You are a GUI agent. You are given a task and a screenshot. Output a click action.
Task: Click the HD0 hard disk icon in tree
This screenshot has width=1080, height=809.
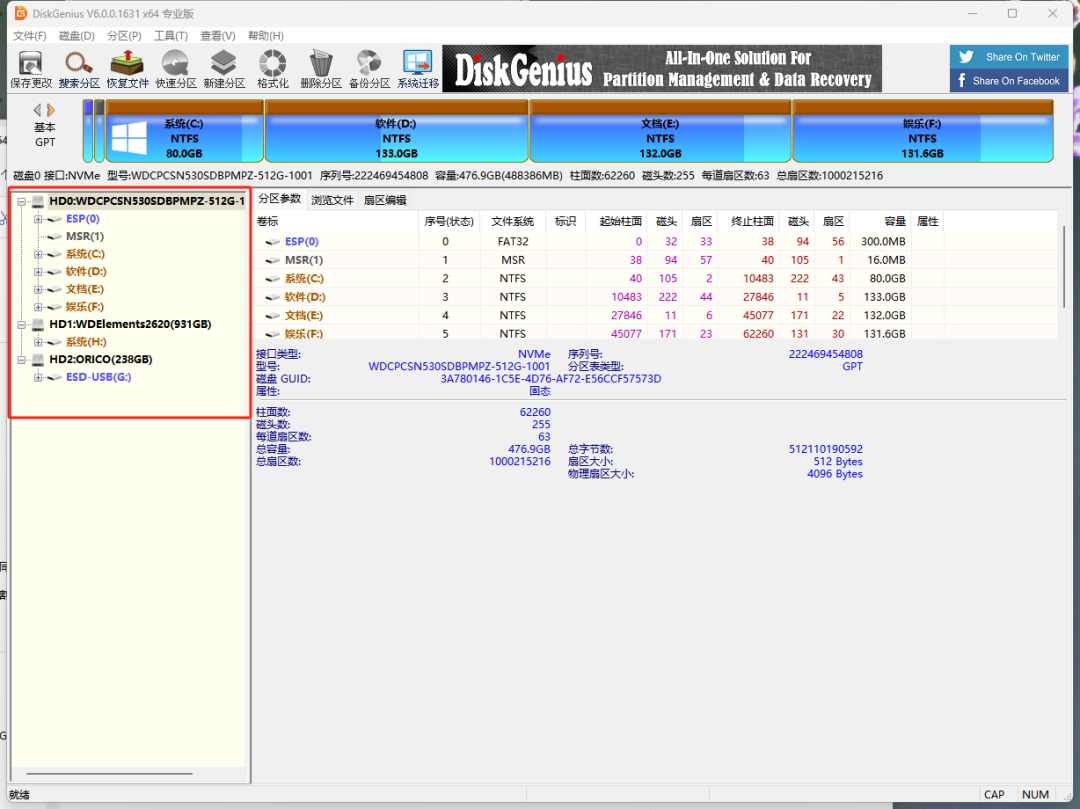click(39, 201)
